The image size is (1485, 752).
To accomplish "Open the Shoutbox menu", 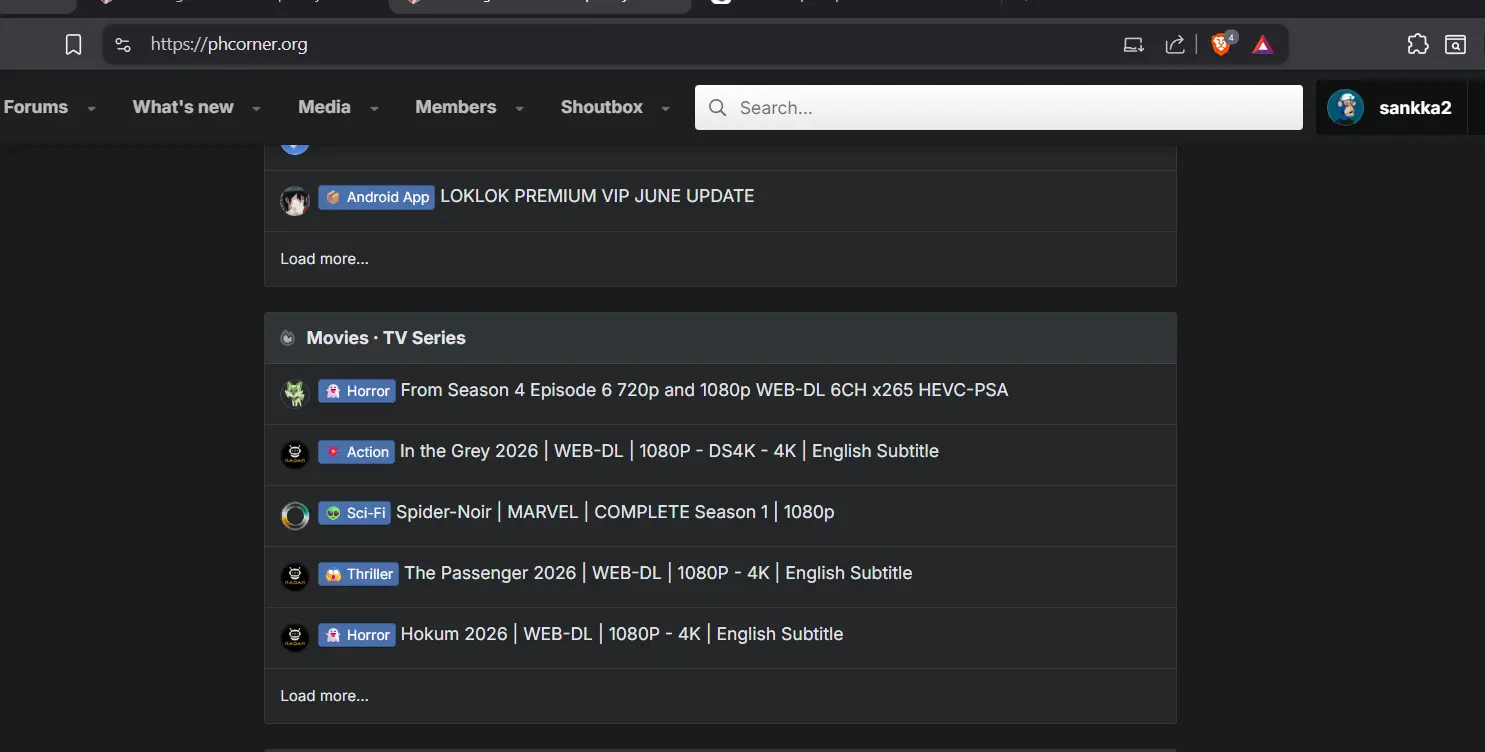I will point(602,107).
